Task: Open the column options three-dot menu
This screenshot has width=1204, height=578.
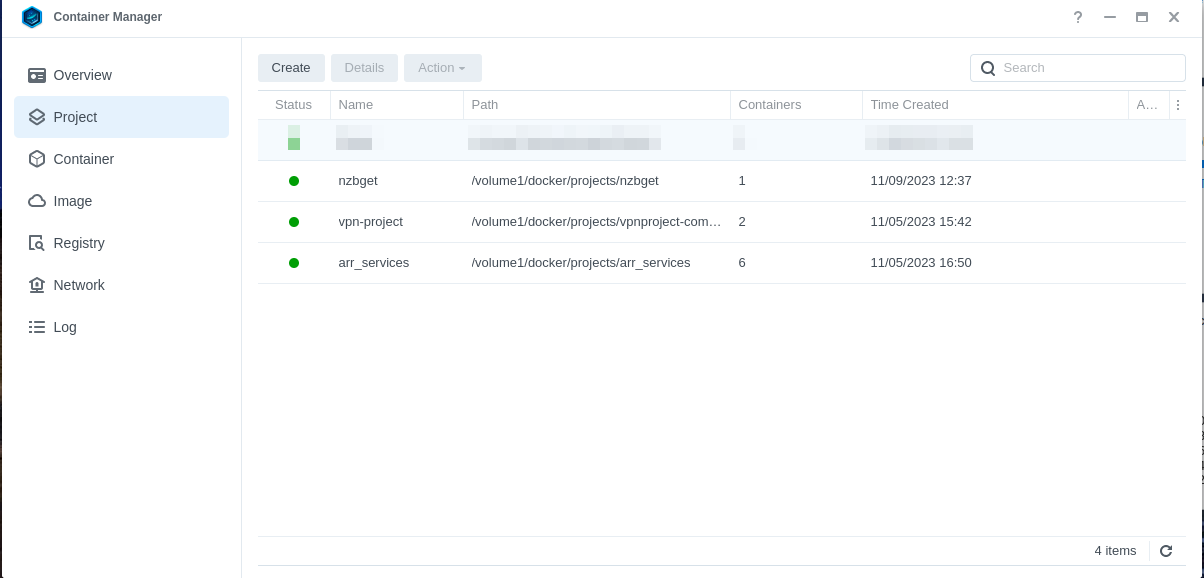Action: click(1178, 105)
